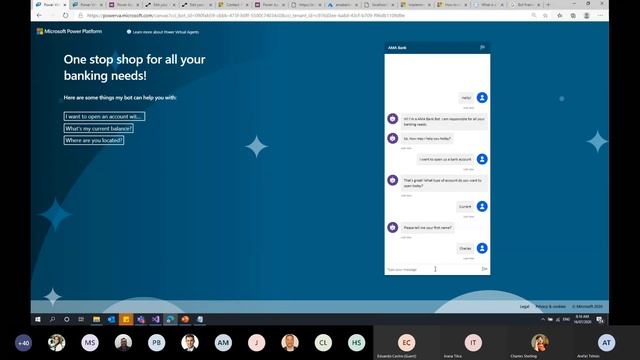This screenshot has height=360, width=640.
Task: Click the browser favorites star icon
Action: point(560,16)
